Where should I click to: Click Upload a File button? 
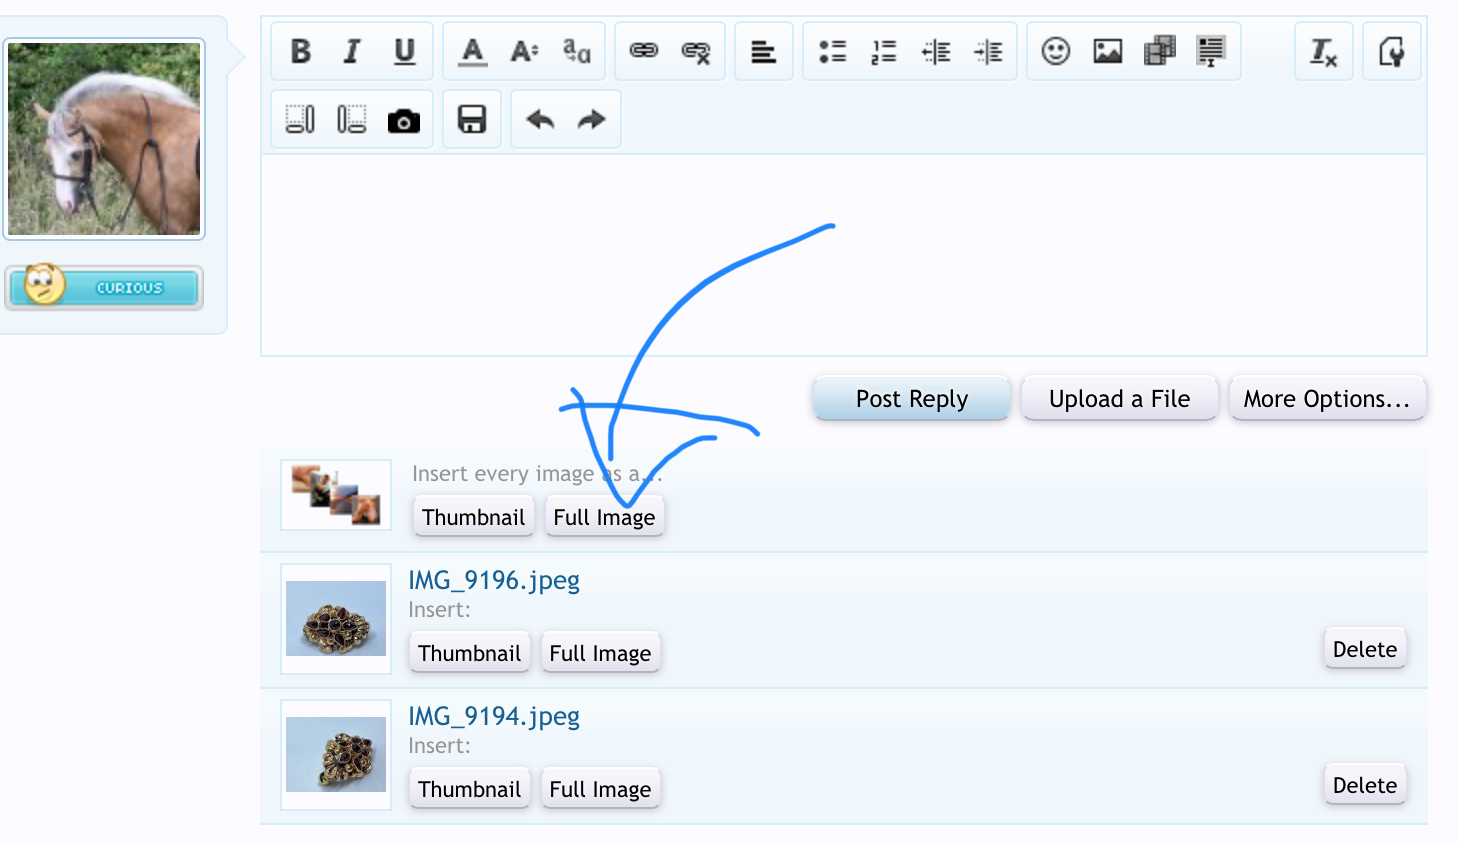coord(1119,399)
